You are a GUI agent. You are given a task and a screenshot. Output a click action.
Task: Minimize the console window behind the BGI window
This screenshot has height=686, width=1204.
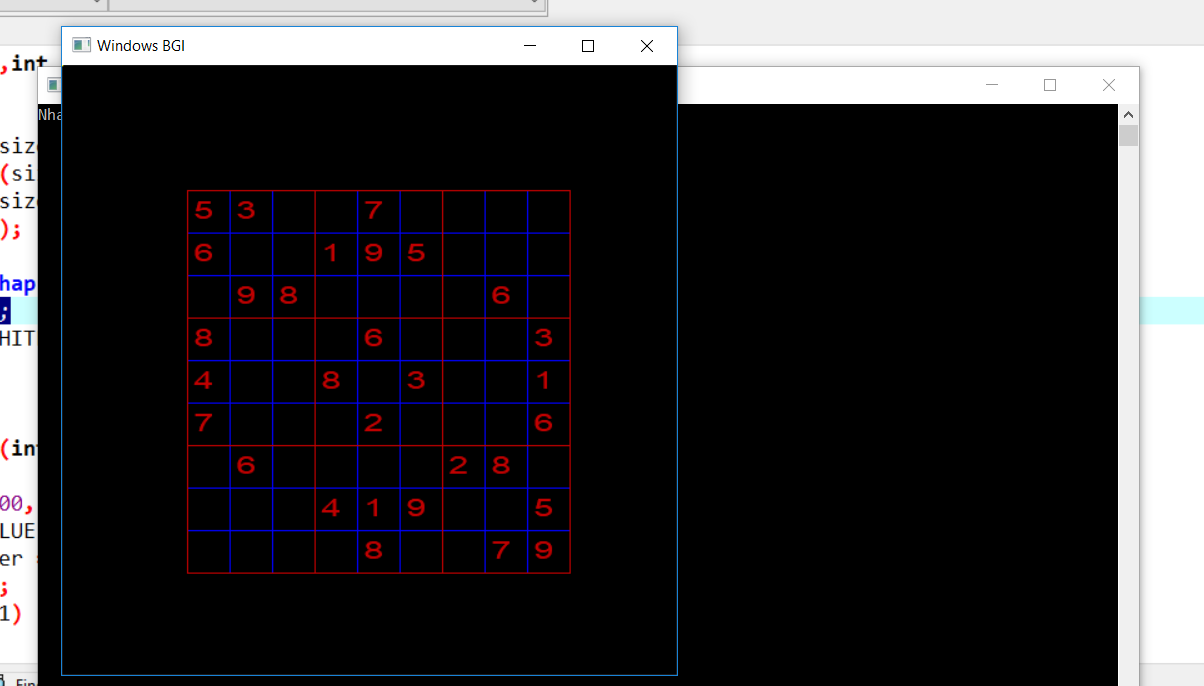tap(992, 85)
